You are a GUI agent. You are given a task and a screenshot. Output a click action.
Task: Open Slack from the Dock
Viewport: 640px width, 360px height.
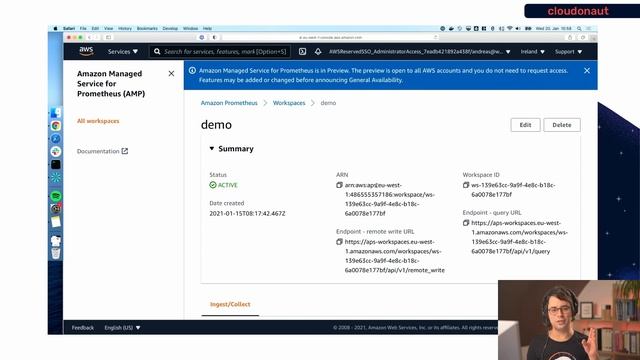[56, 151]
